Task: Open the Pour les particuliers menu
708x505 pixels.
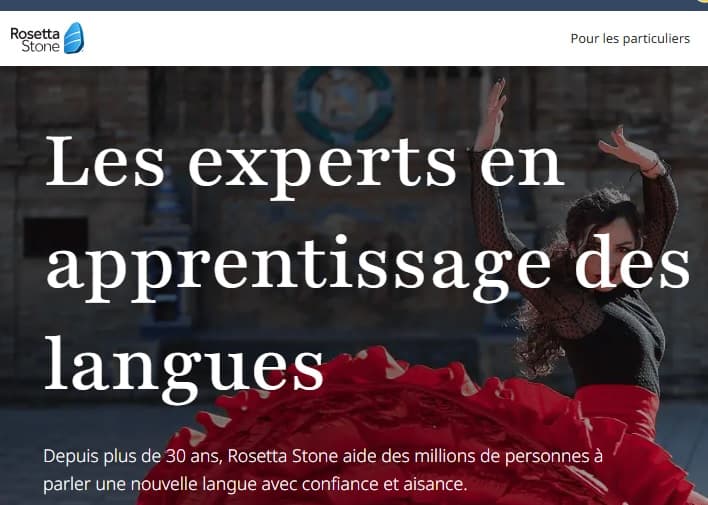Action: click(x=630, y=38)
